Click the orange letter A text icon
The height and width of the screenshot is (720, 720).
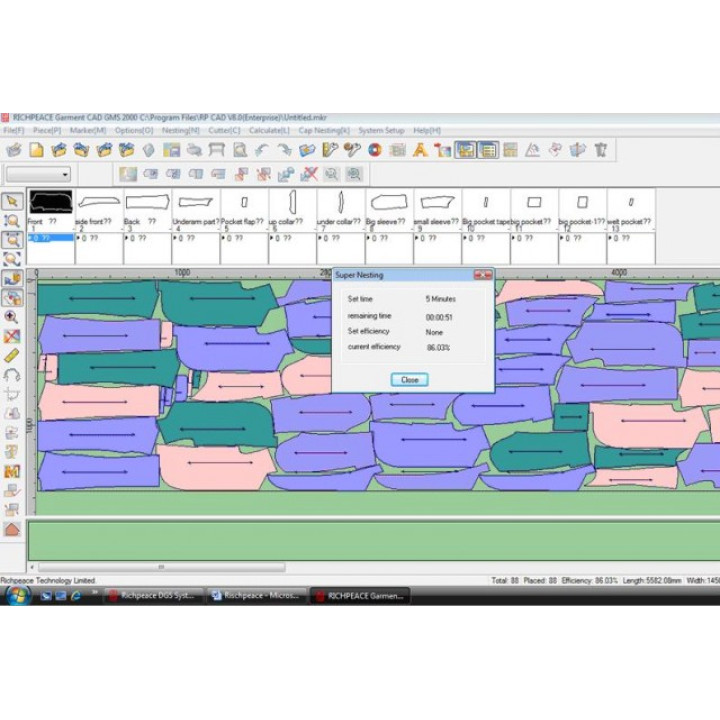pyautogui.click(x=420, y=150)
